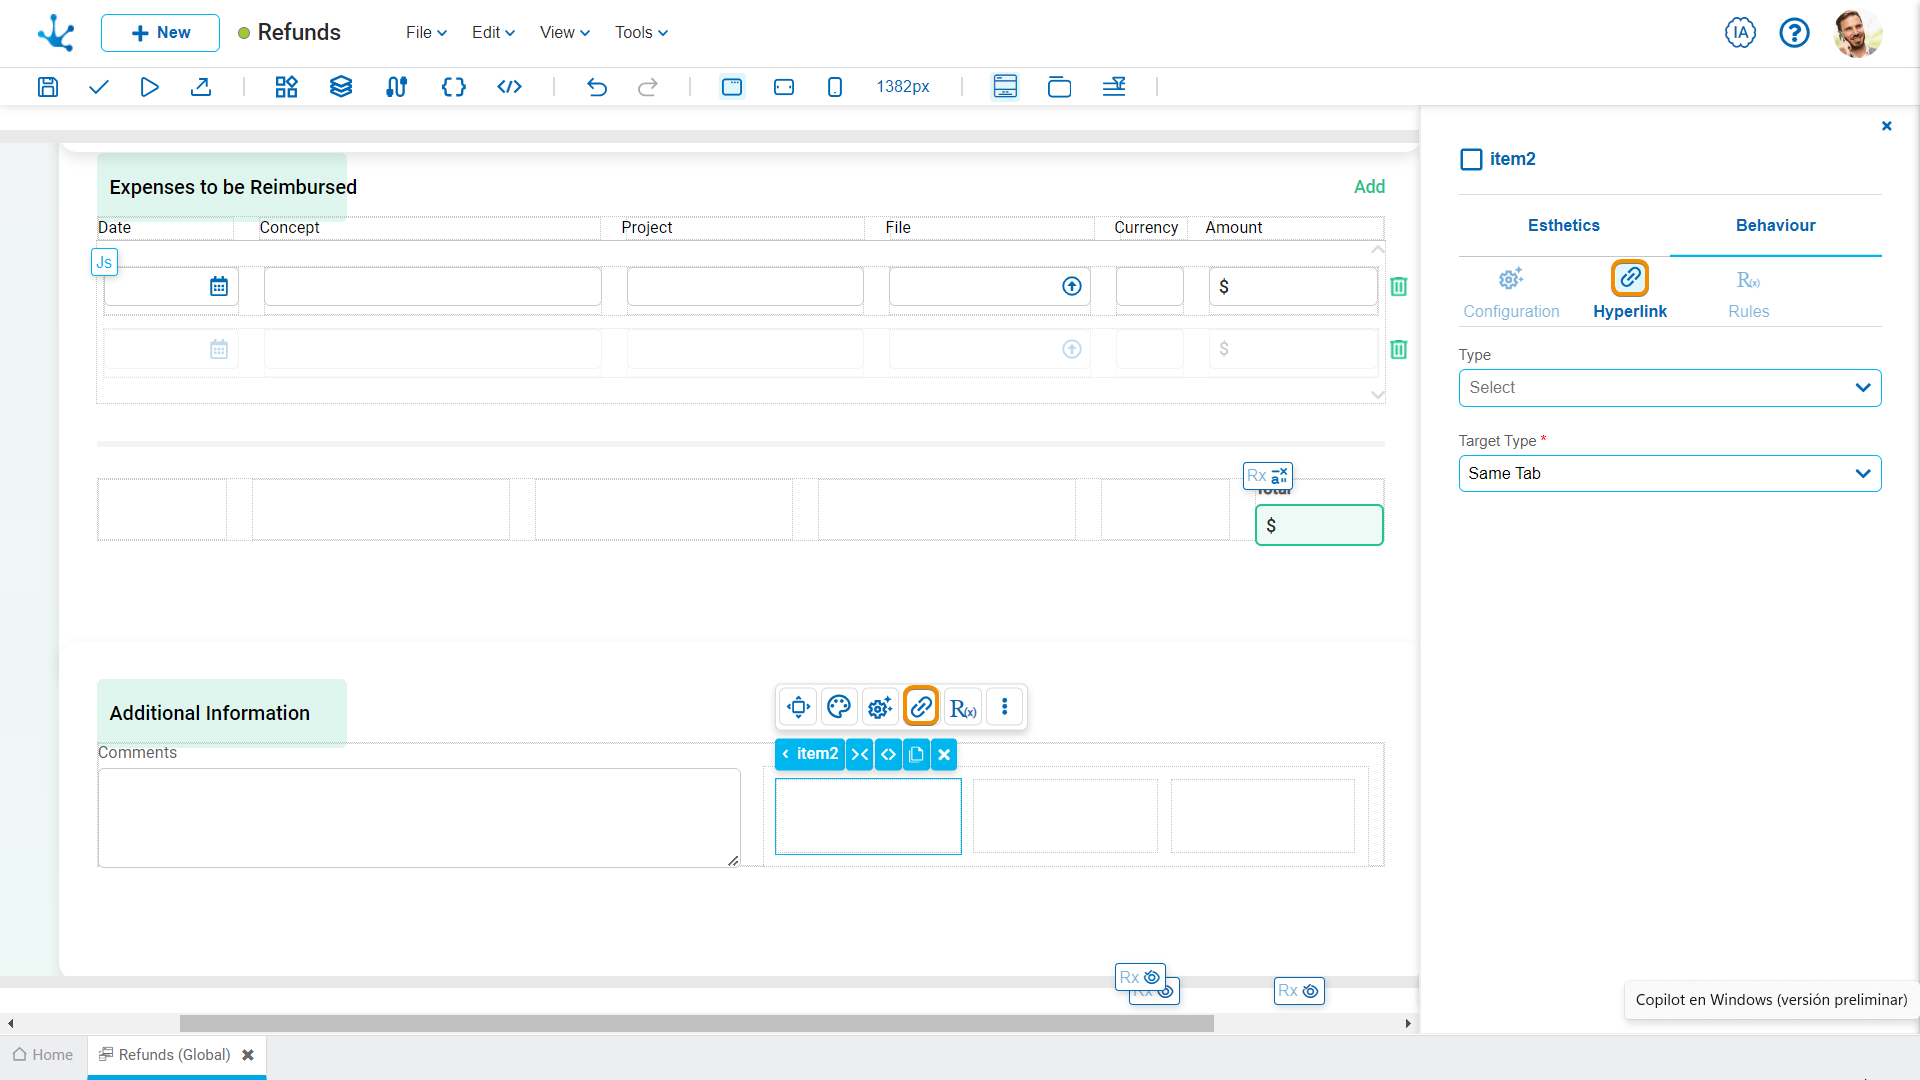The image size is (1920, 1080).
Task: Open the File menu
Action: (x=426, y=32)
